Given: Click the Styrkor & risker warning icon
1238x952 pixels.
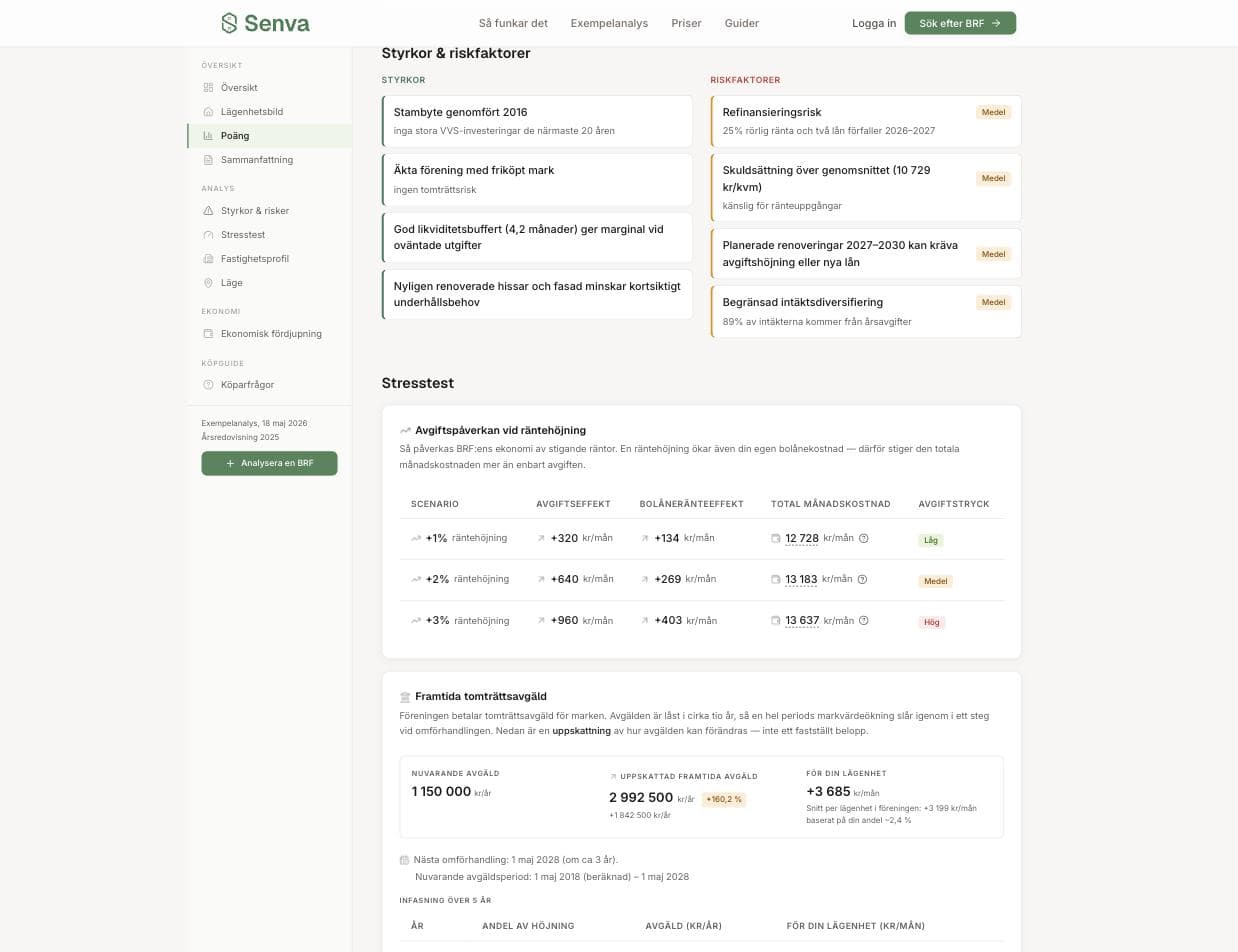Looking at the screenshot, I should pyautogui.click(x=208, y=211).
